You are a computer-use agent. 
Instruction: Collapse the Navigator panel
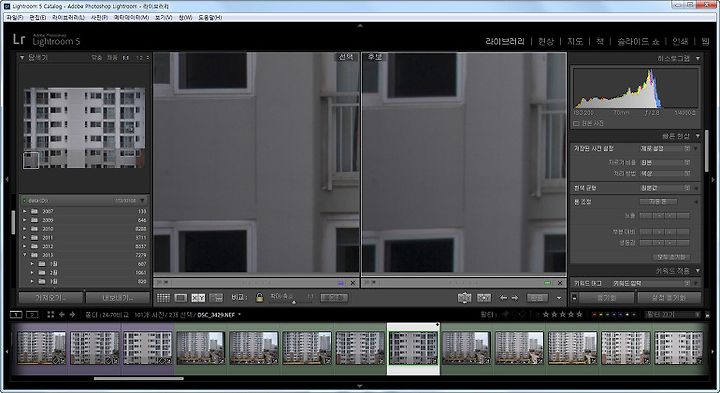point(22,58)
